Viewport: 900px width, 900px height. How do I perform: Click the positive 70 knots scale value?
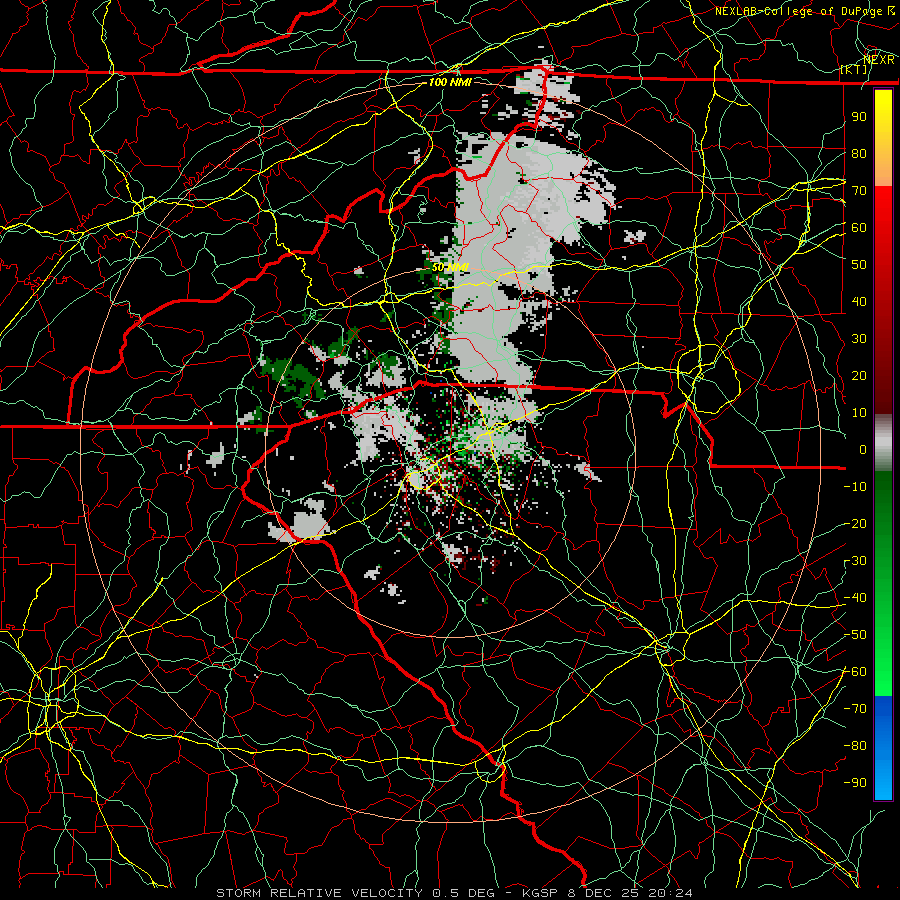tap(859, 191)
